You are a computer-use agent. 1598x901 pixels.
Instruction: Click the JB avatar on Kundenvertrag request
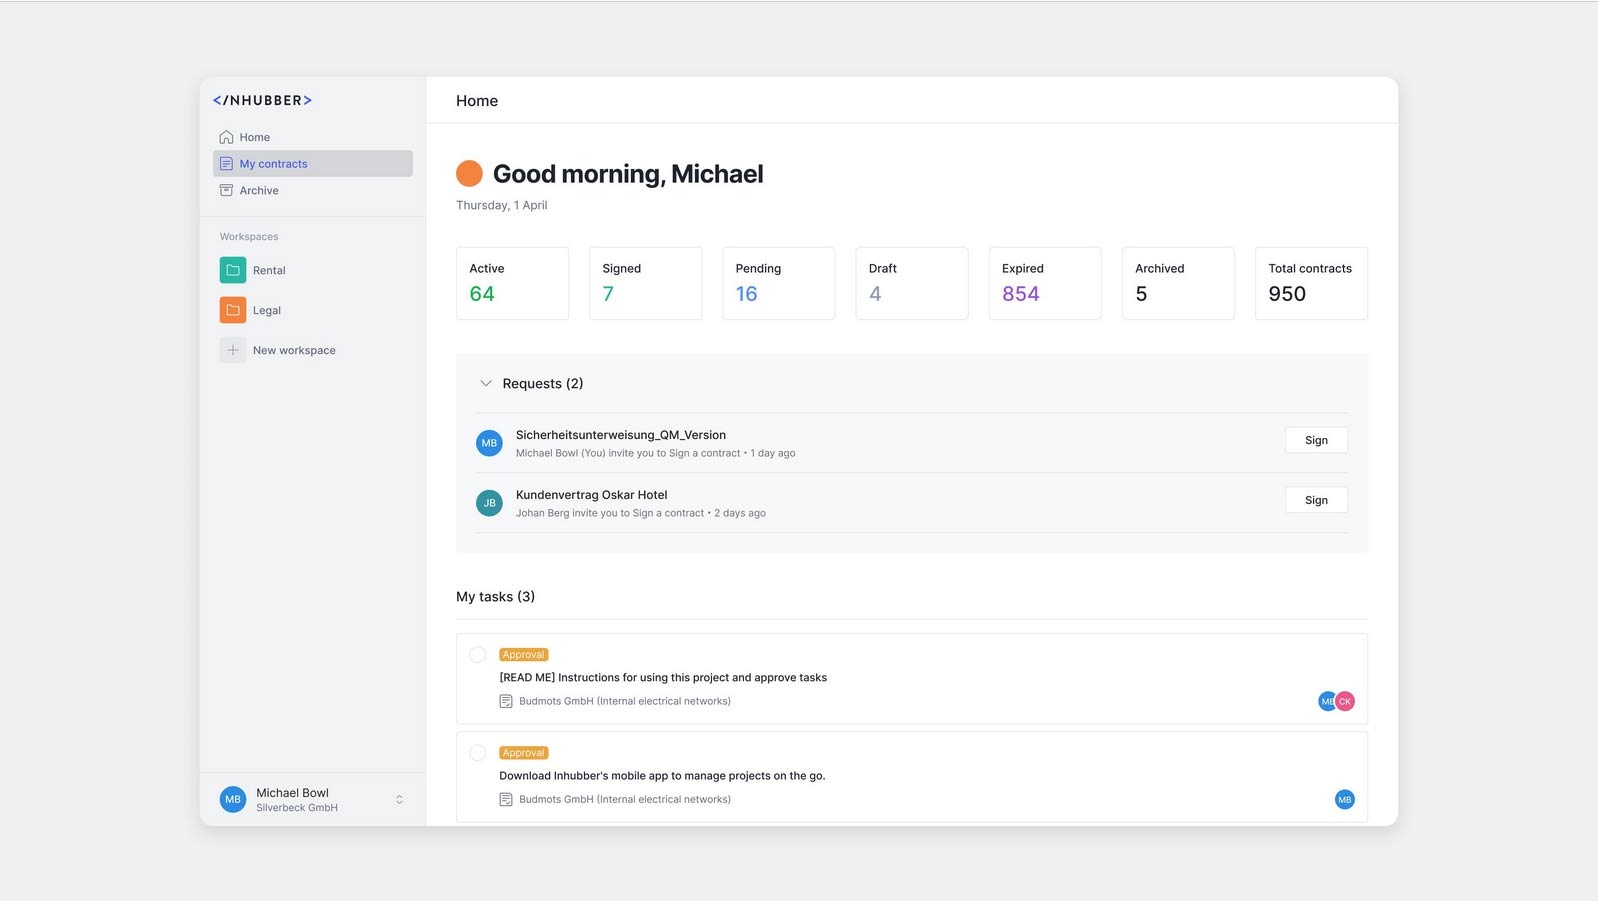[x=489, y=503]
